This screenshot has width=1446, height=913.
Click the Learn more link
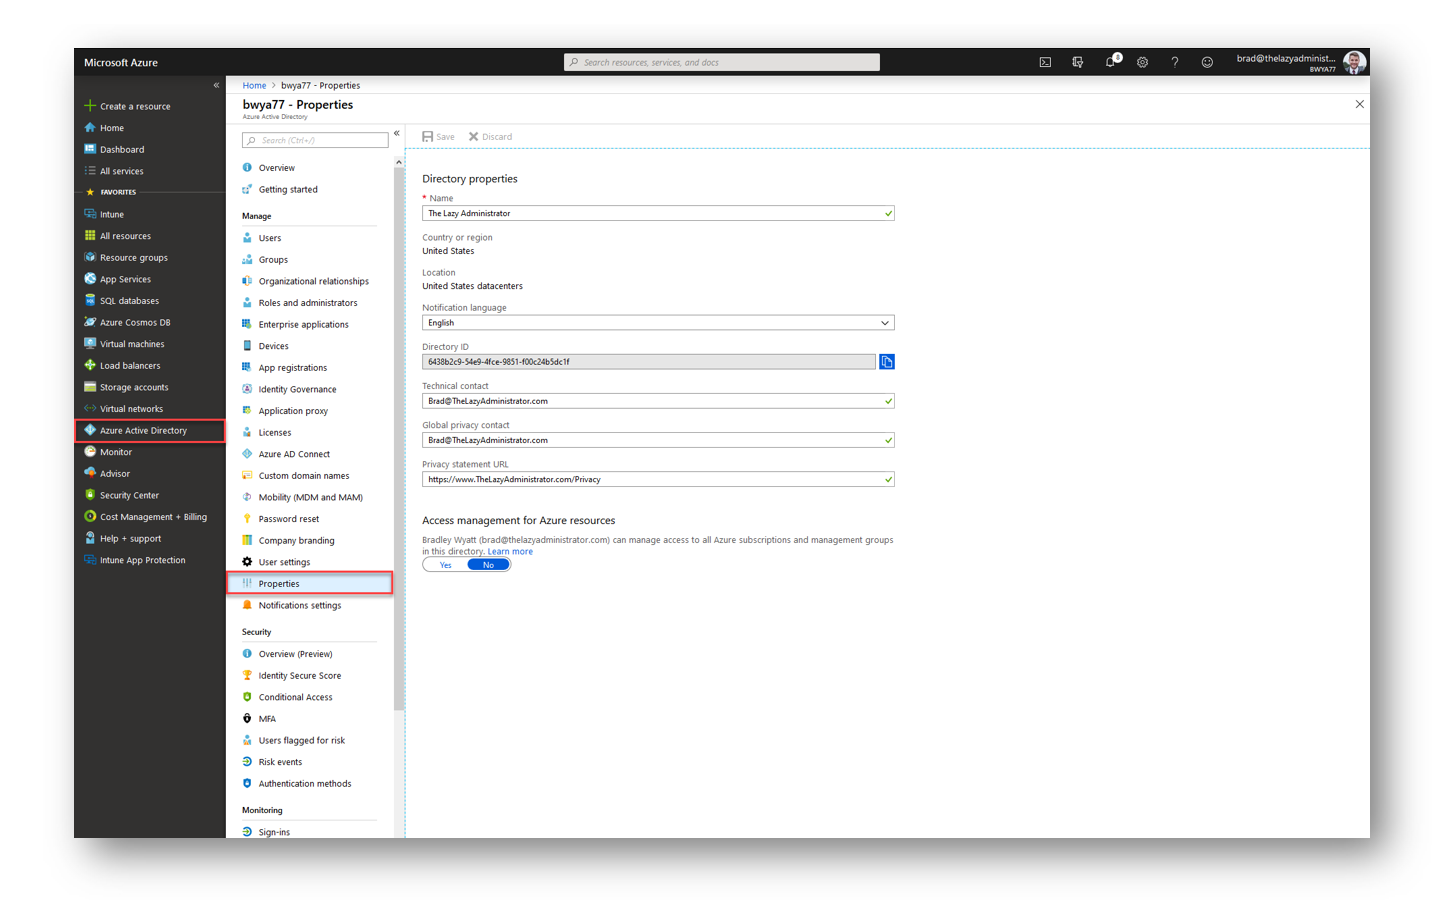point(510,551)
